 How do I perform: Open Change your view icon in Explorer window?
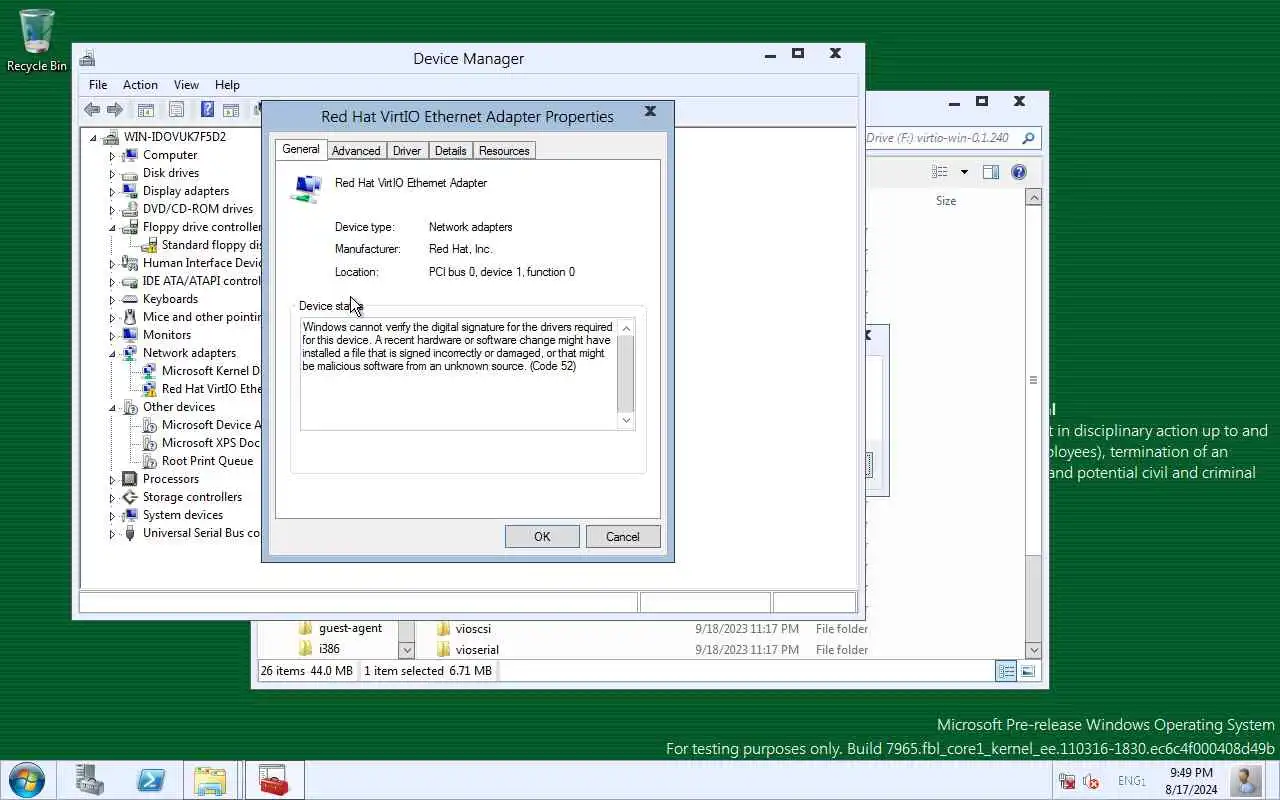pos(940,172)
